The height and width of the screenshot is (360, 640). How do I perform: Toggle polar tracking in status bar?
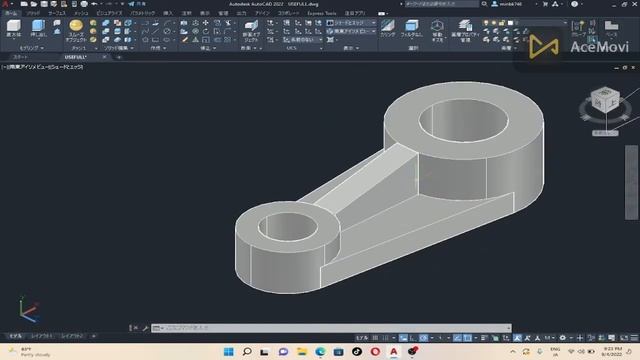point(424,338)
